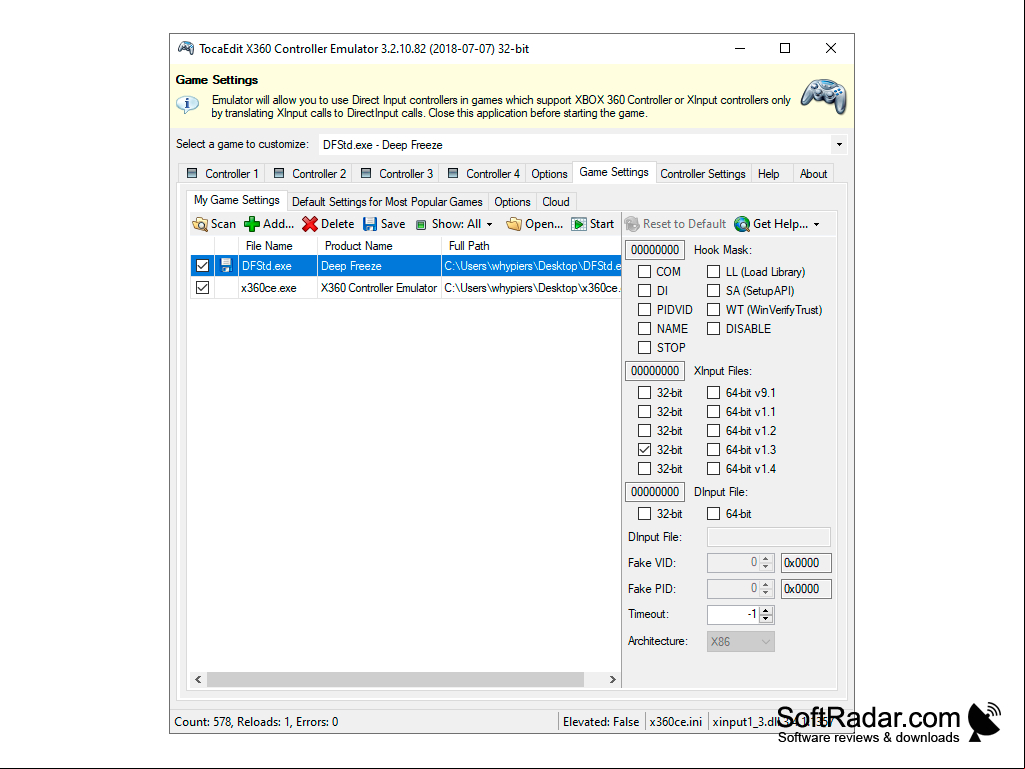Click the Hook Mask value box
1025x769 pixels.
tap(655, 250)
